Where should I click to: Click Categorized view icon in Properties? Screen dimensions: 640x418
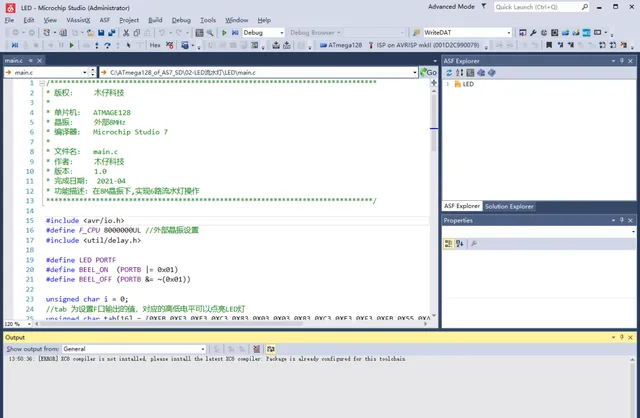pos(449,244)
